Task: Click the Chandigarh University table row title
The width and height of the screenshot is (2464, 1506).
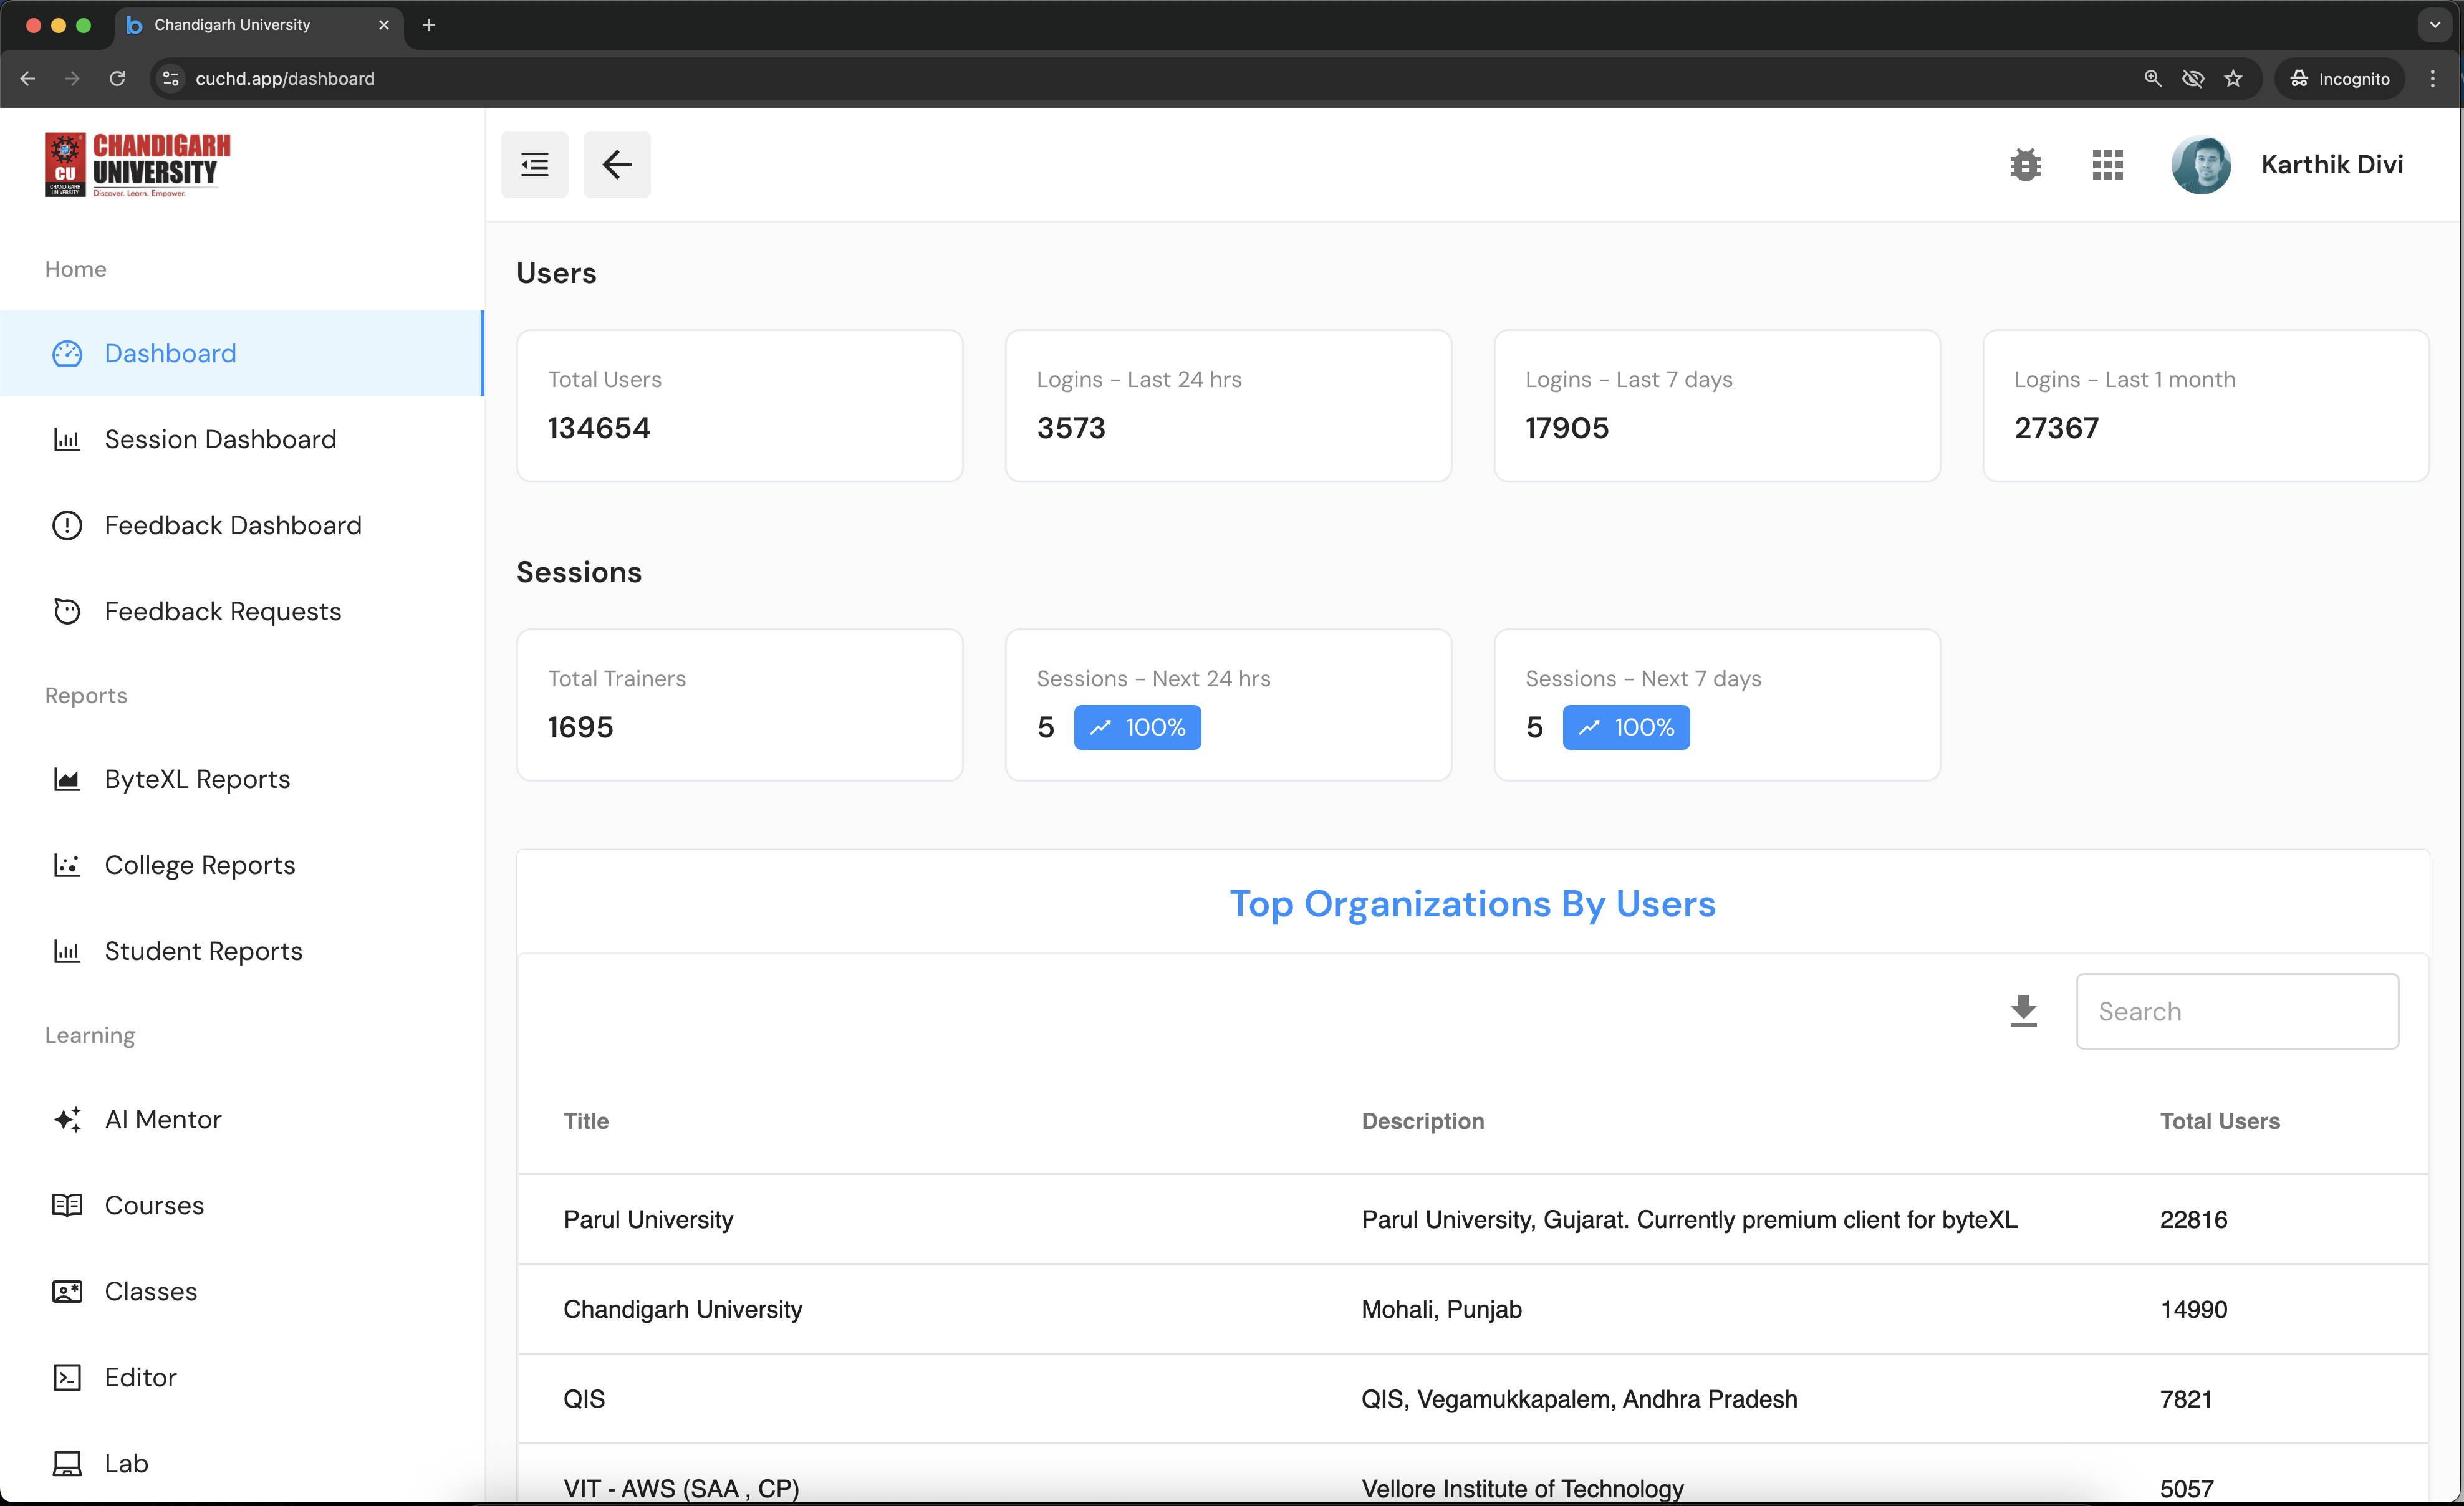Action: 683,1309
